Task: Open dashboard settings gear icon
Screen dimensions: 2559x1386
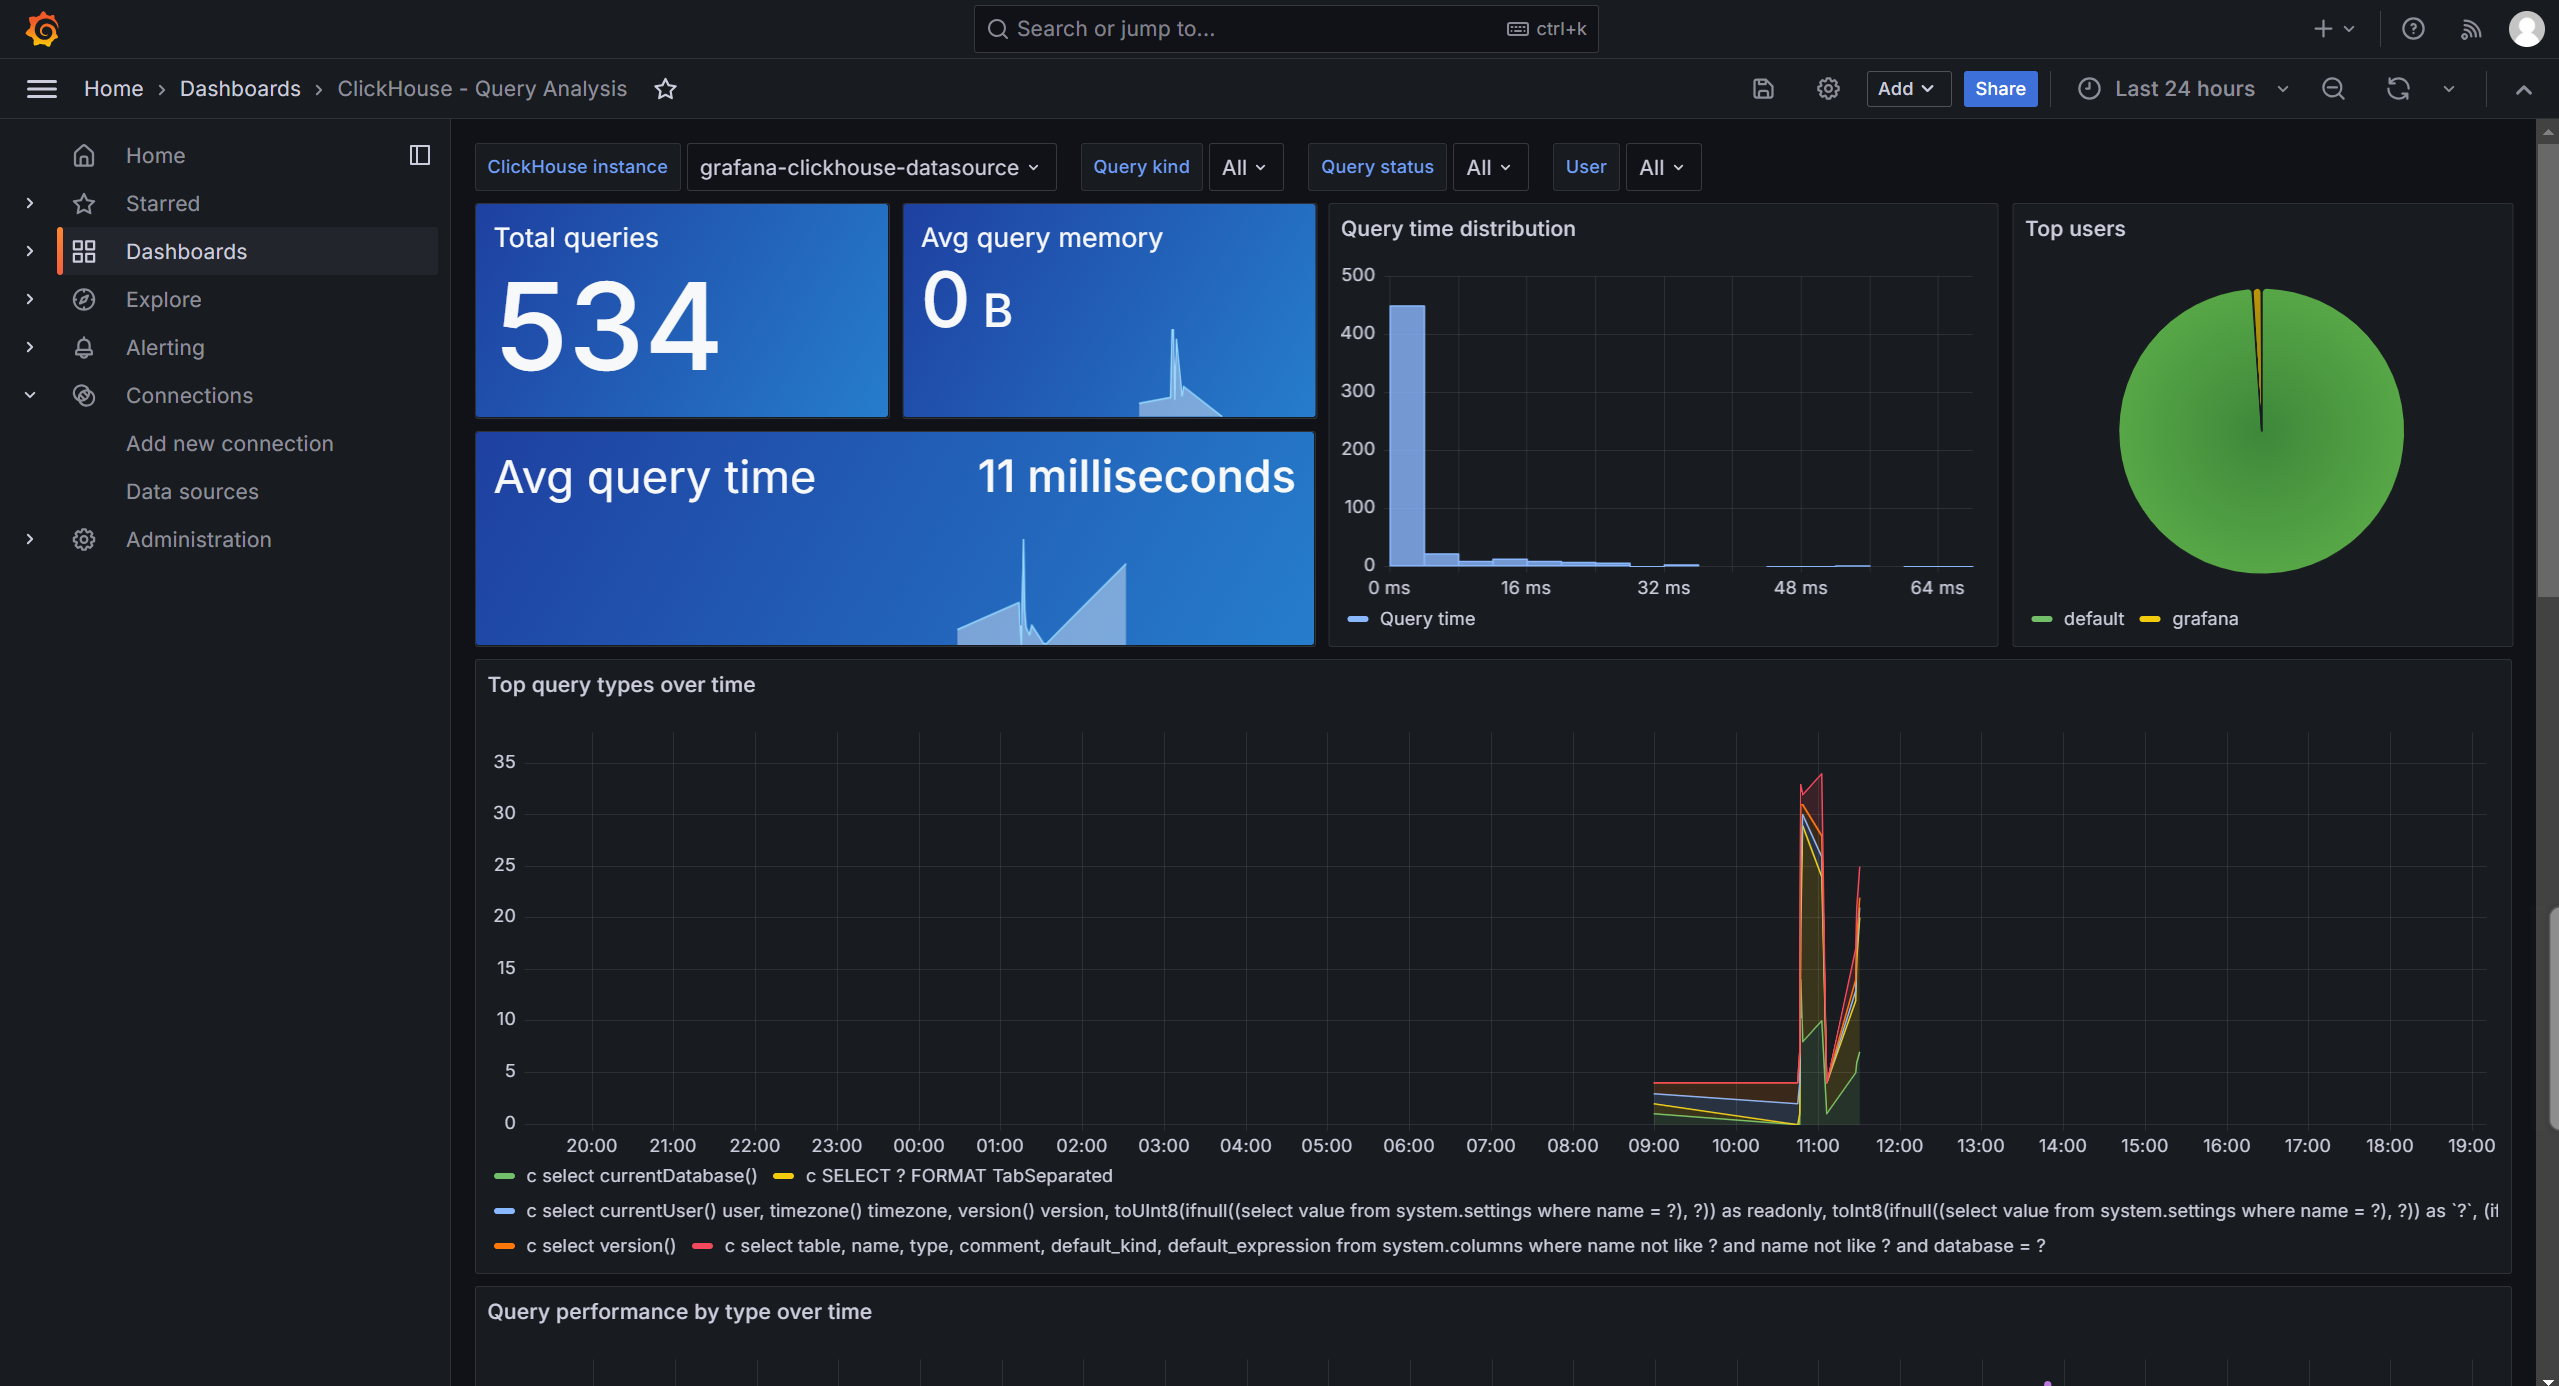Action: tap(1828, 89)
